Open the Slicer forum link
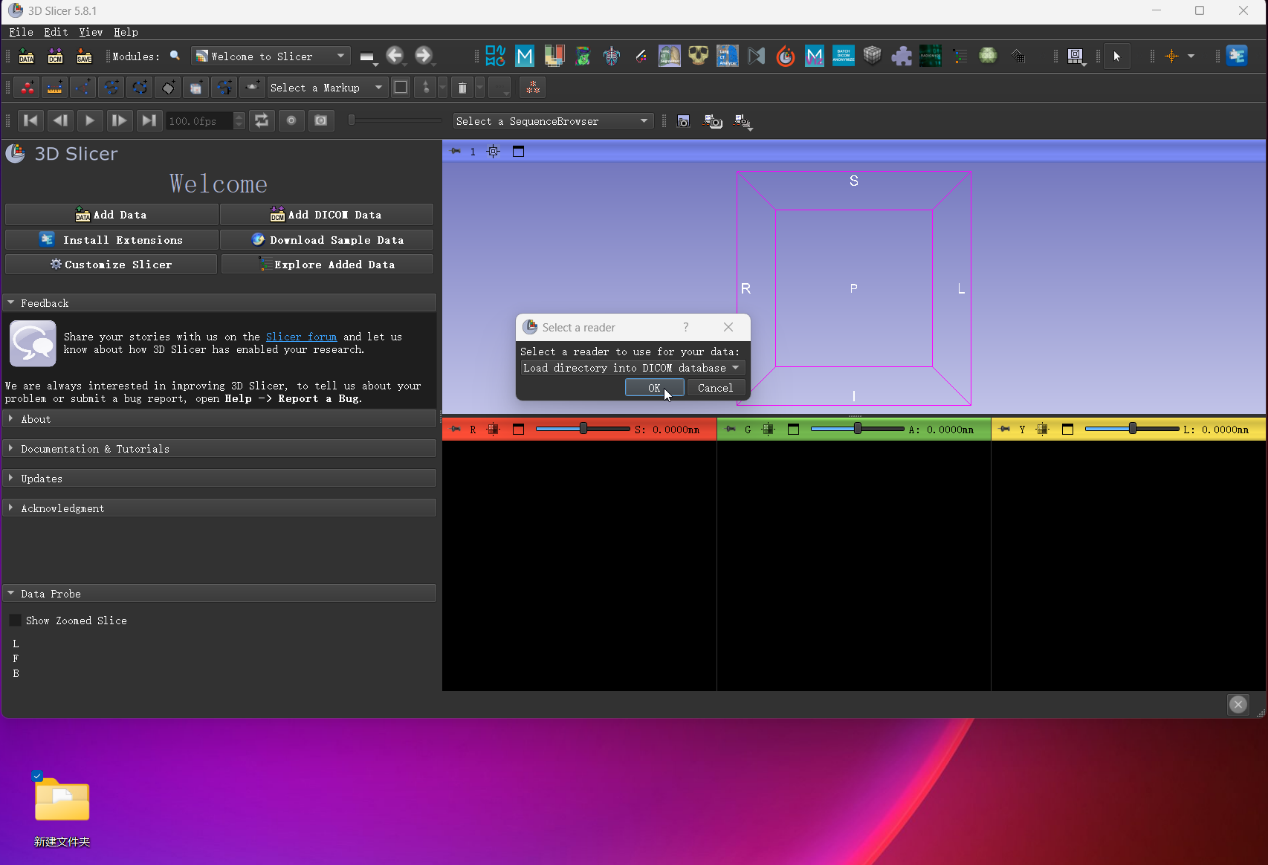 point(301,337)
